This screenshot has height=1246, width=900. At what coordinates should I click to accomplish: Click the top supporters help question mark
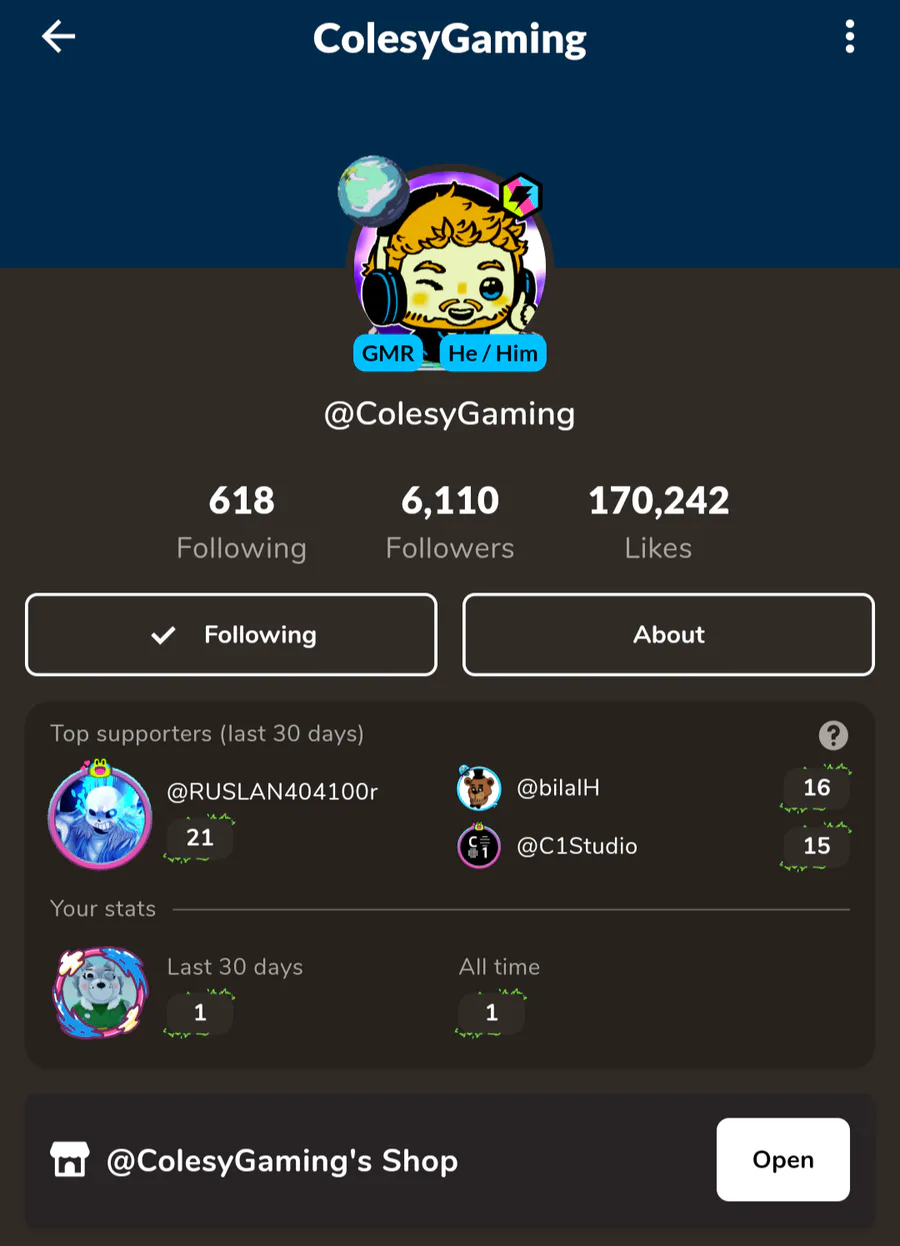[x=833, y=736]
